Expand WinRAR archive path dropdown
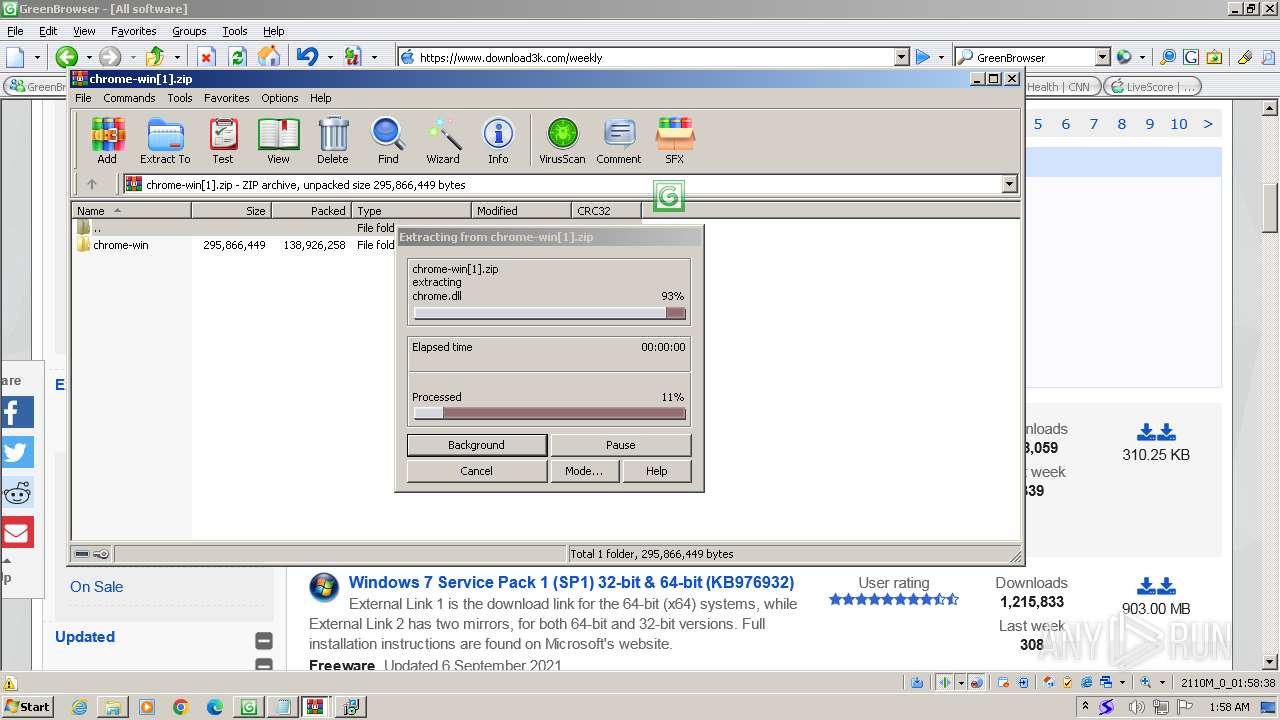This screenshot has width=1280, height=720. click(x=1009, y=184)
